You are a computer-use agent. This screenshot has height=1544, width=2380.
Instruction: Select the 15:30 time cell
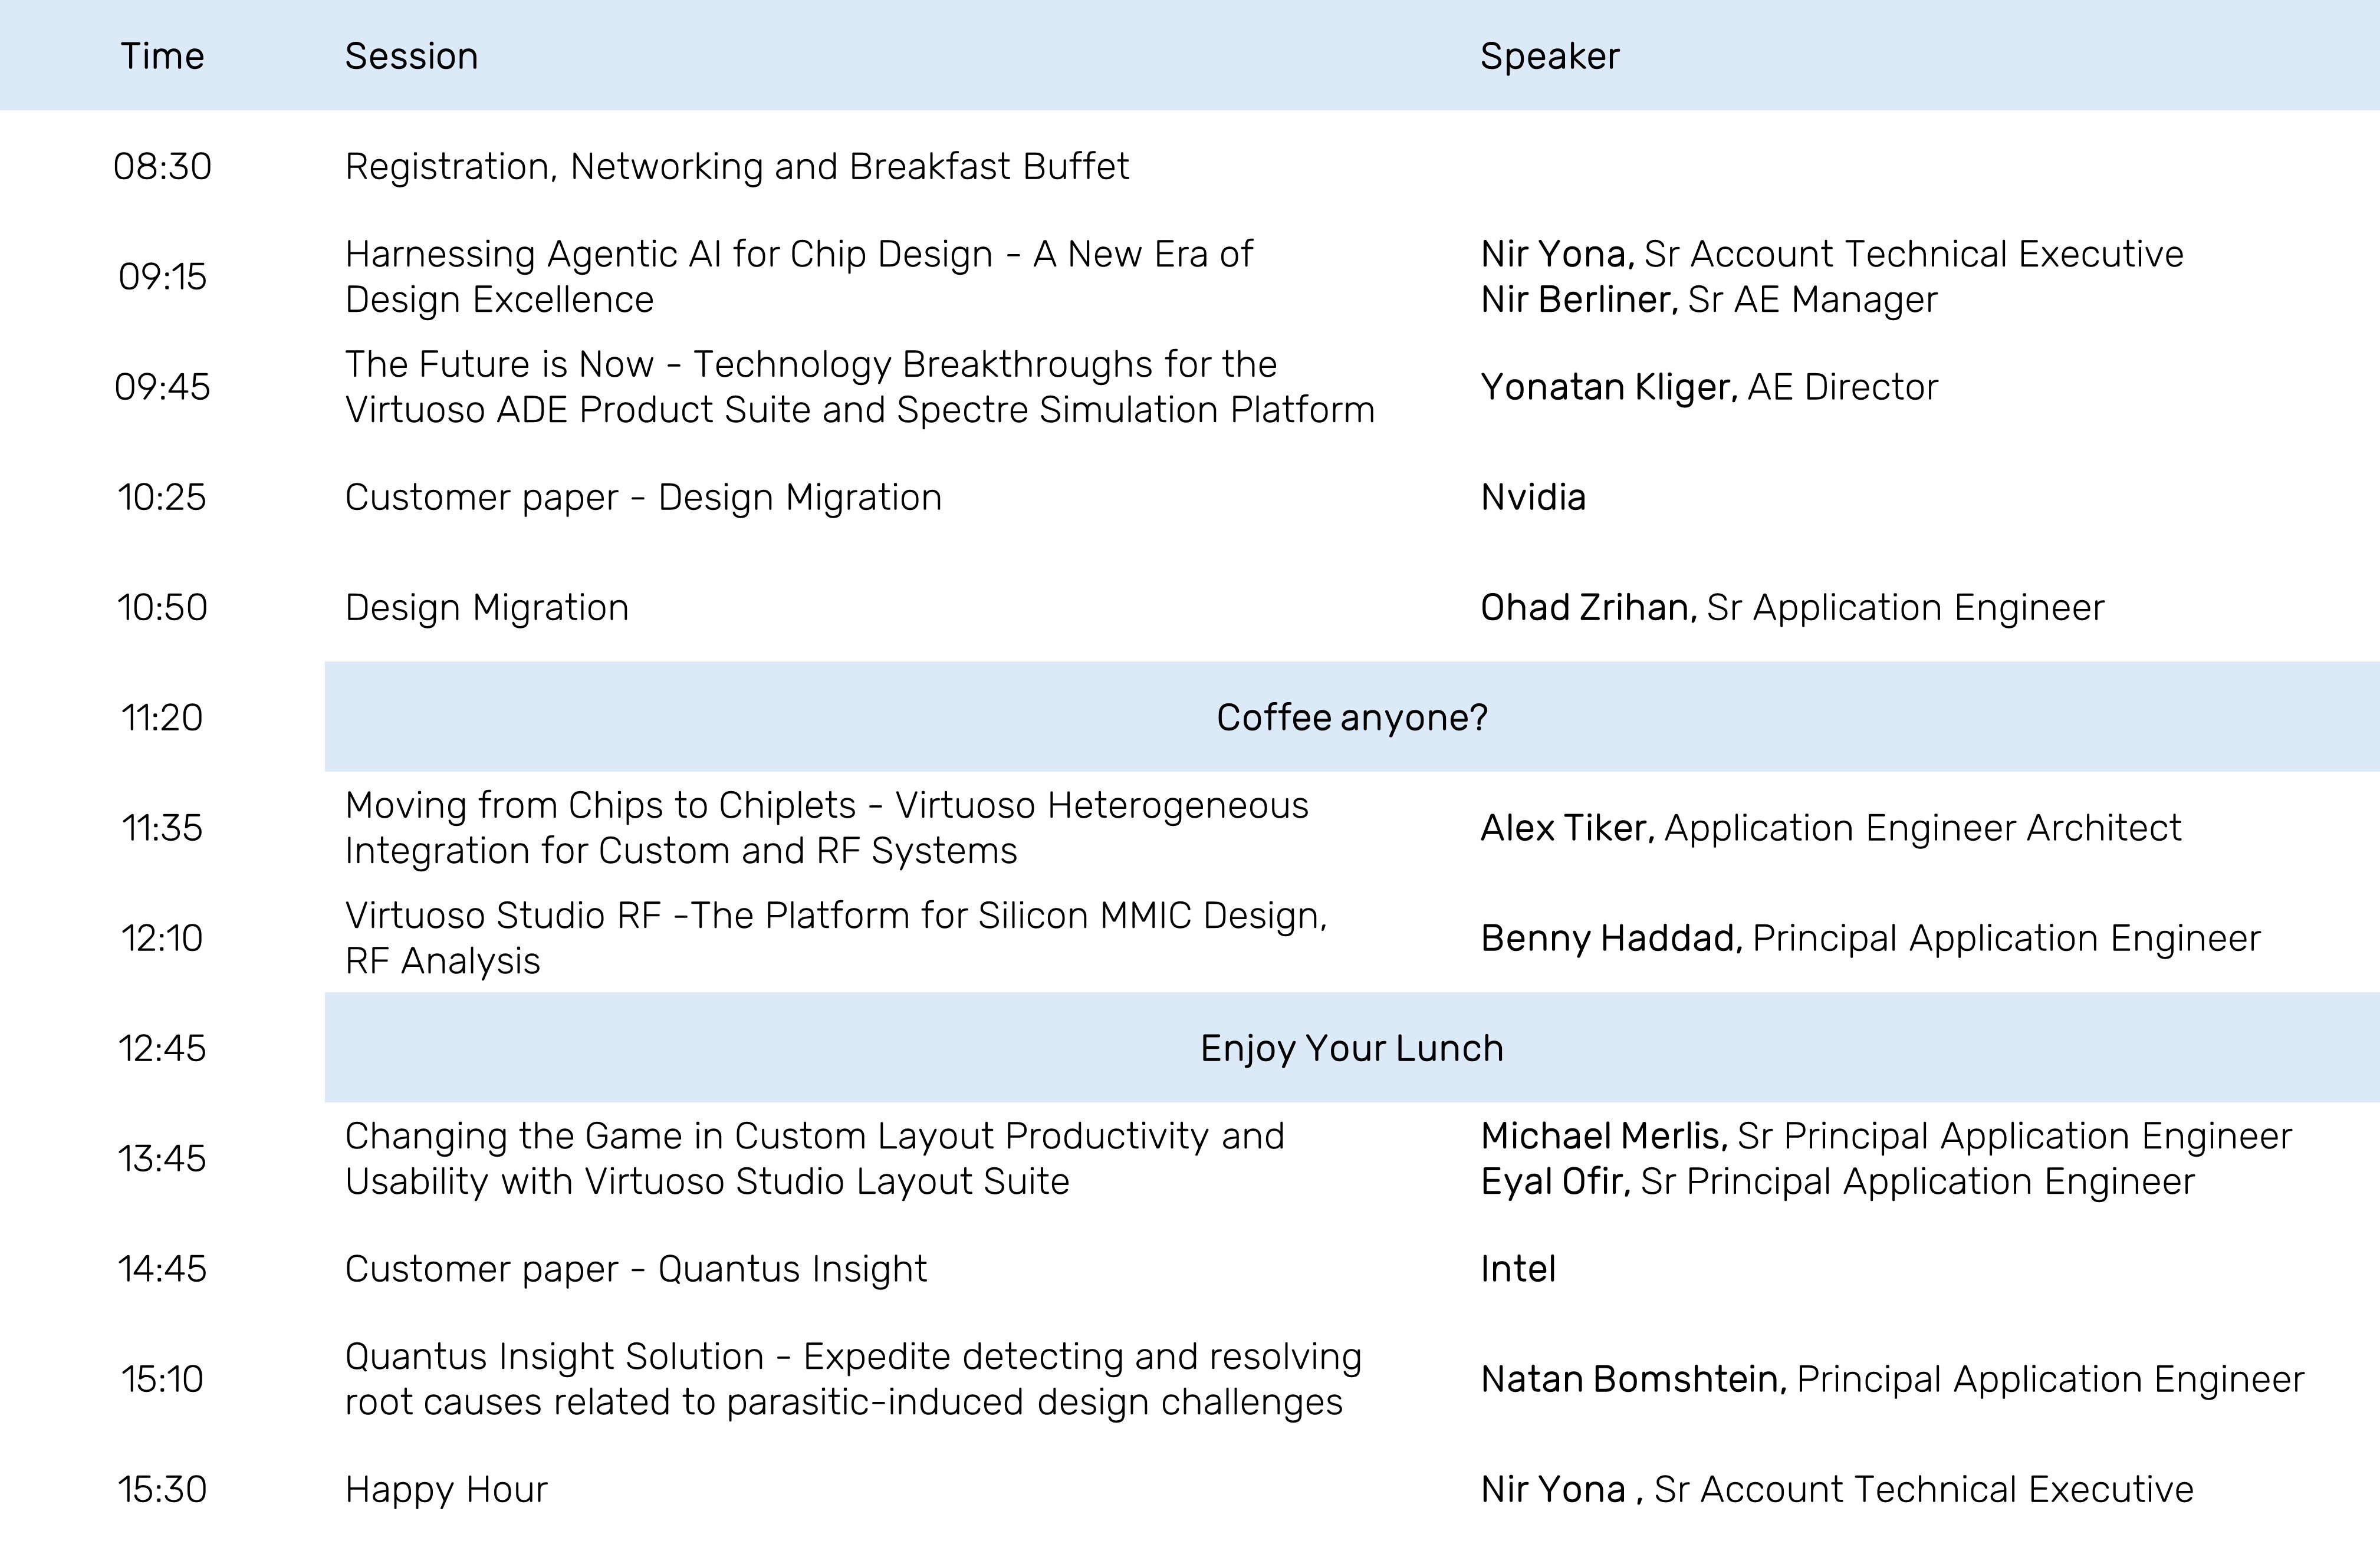(x=162, y=1489)
